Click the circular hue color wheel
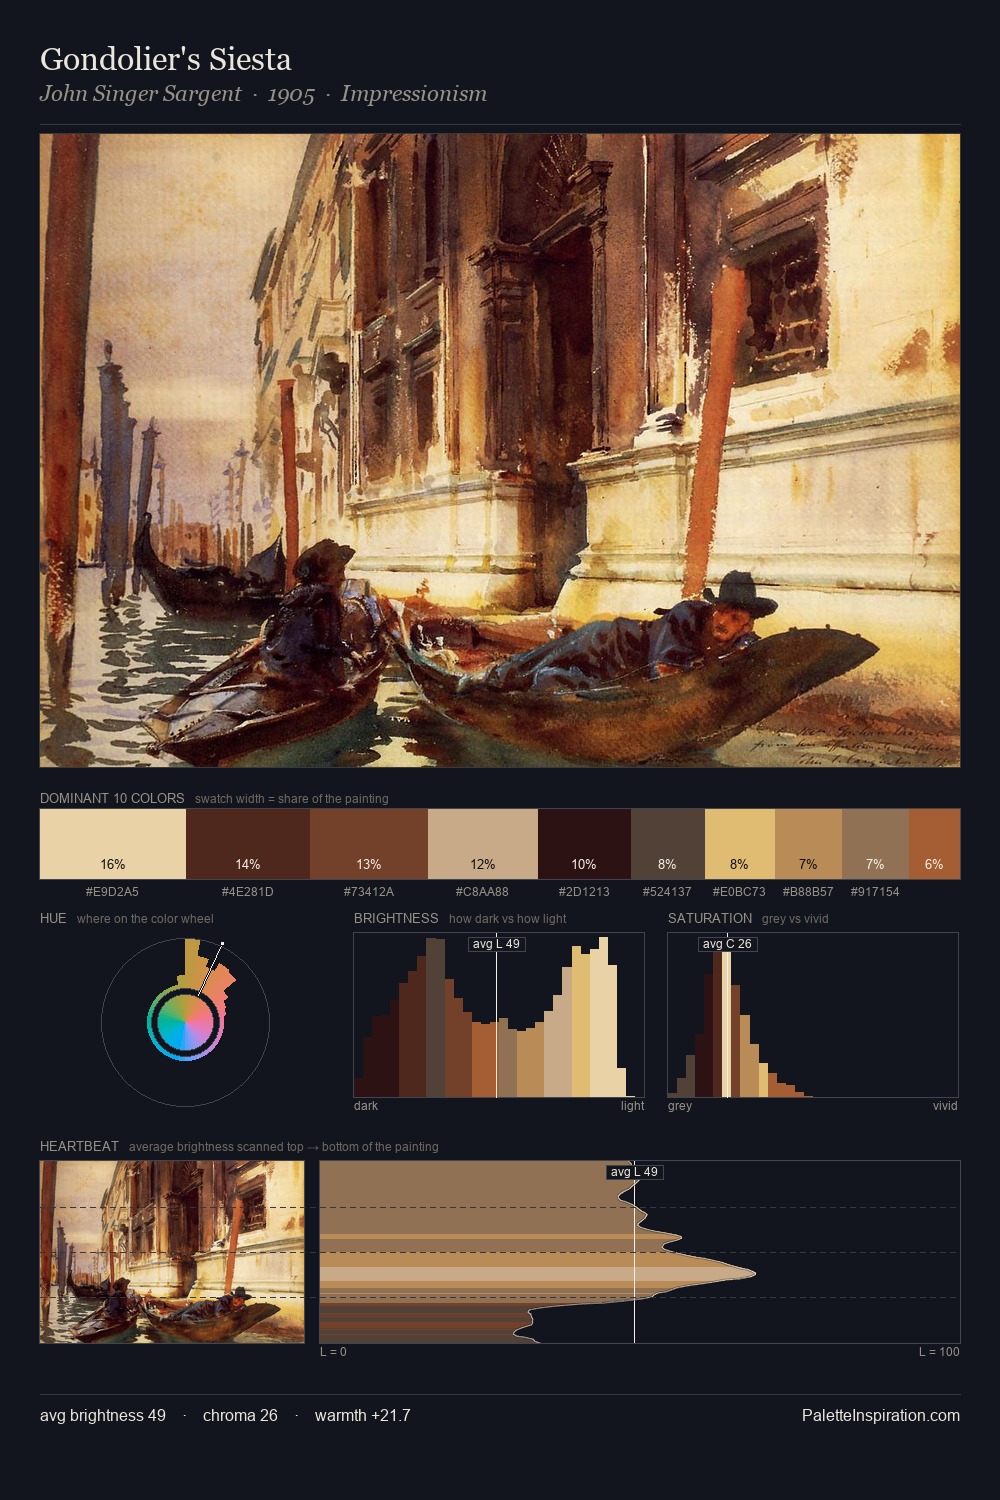The width and height of the screenshot is (1000, 1500). pyautogui.click(x=185, y=1022)
